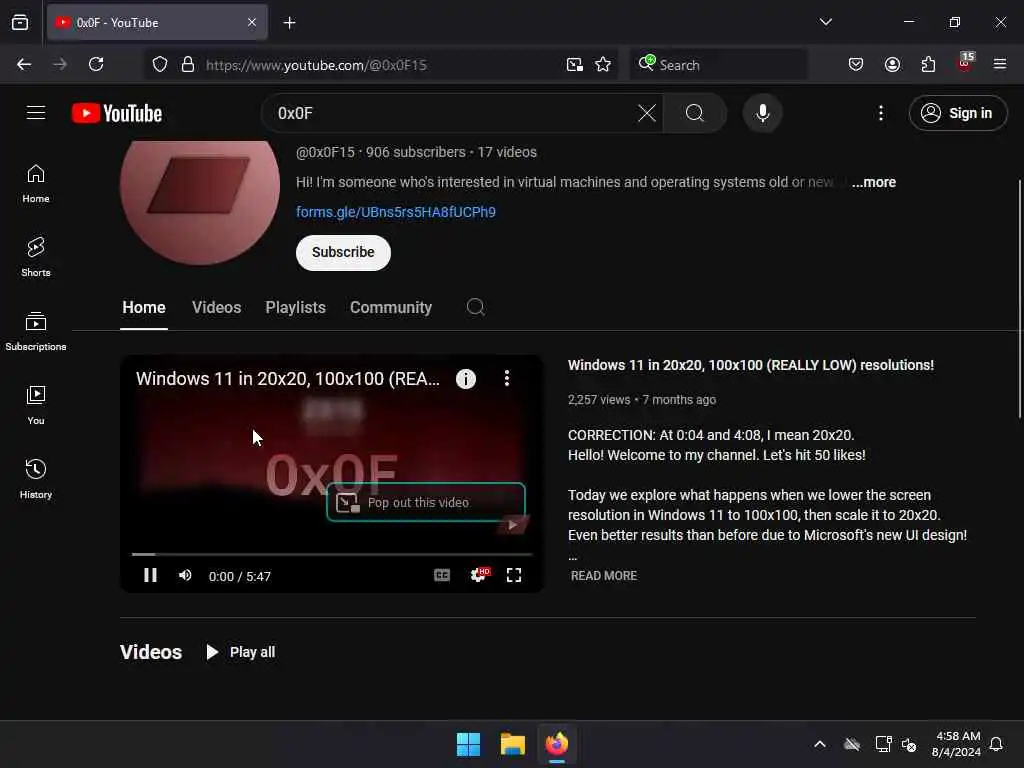The height and width of the screenshot is (768, 1024).
Task: Open the notification bell in the taskbar
Action: point(996,744)
